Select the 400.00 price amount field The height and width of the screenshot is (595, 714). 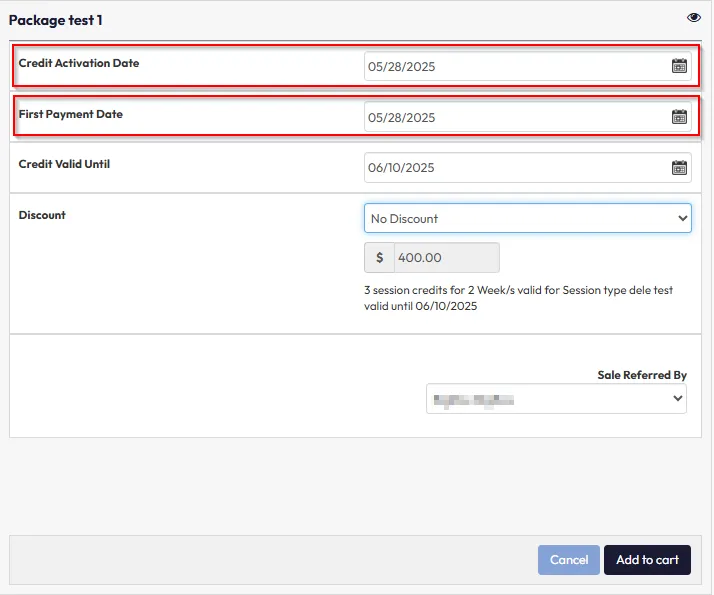click(446, 258)
